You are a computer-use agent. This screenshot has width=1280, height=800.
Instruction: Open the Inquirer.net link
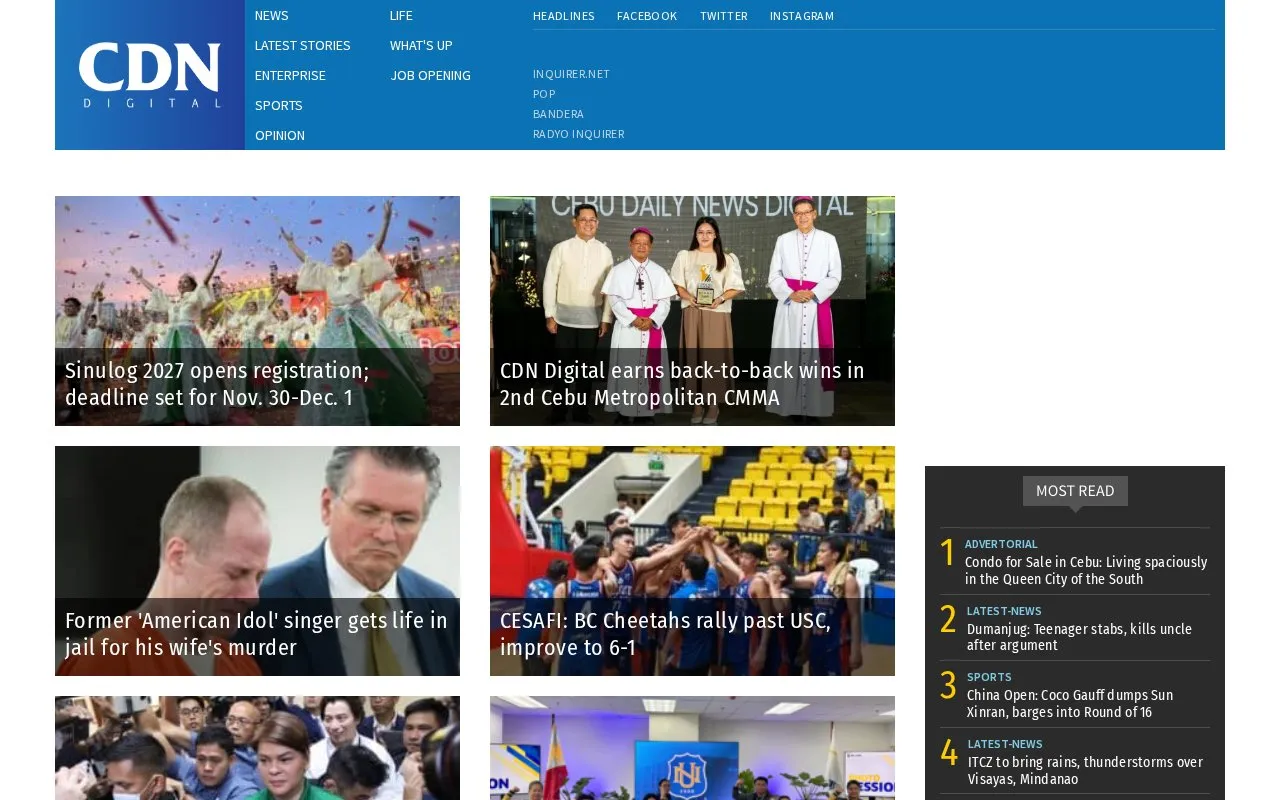571,74
